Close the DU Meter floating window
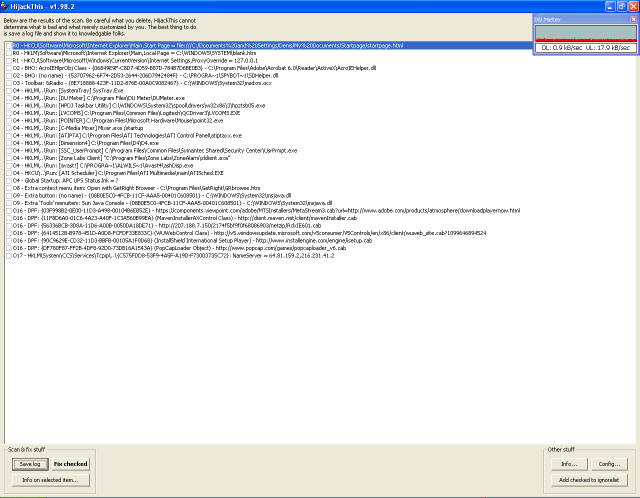Viewport: 640px width, 498px height. (633, 19)
